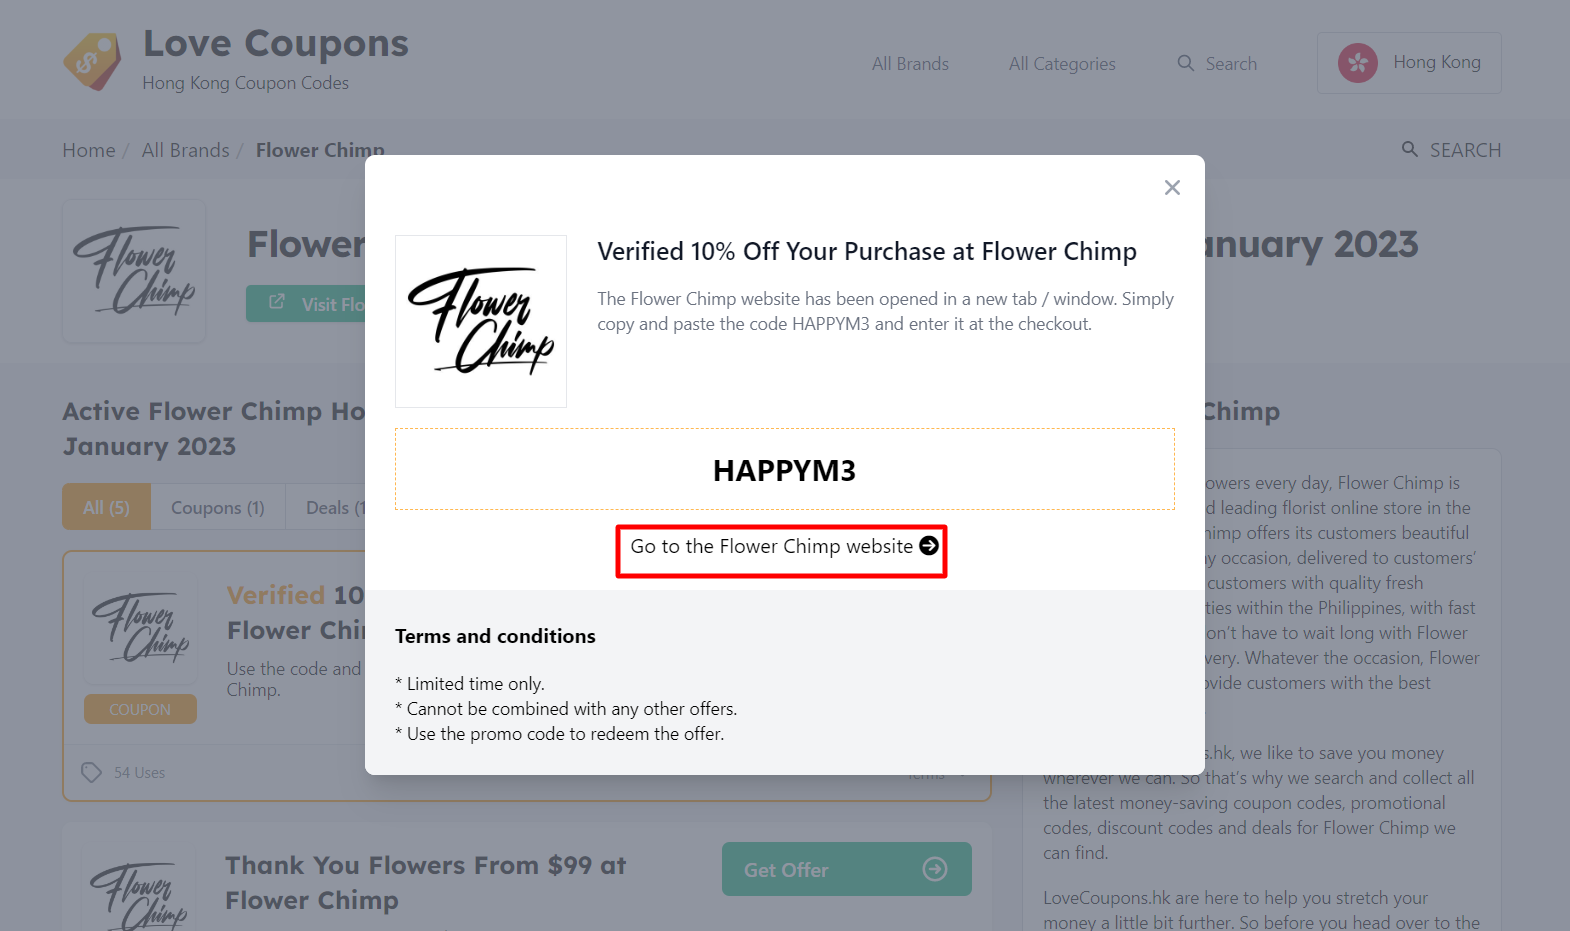
Task: Click the search magnifier icon in the header
Action: [x=1186, y=63]
